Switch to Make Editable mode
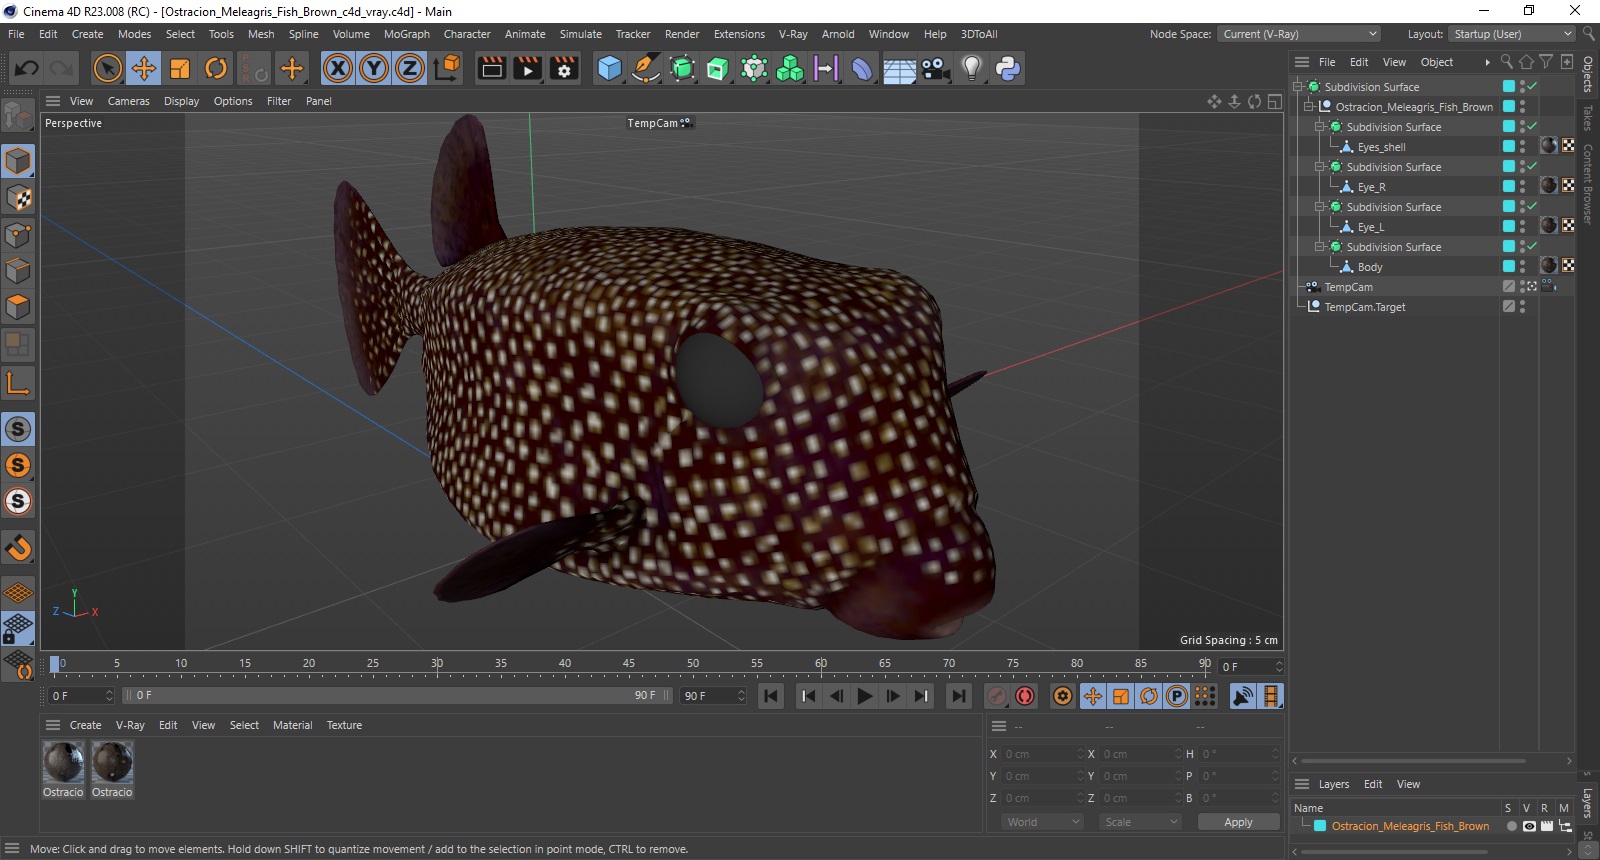Screen dimensions: 1600x860 click(18, 117)
